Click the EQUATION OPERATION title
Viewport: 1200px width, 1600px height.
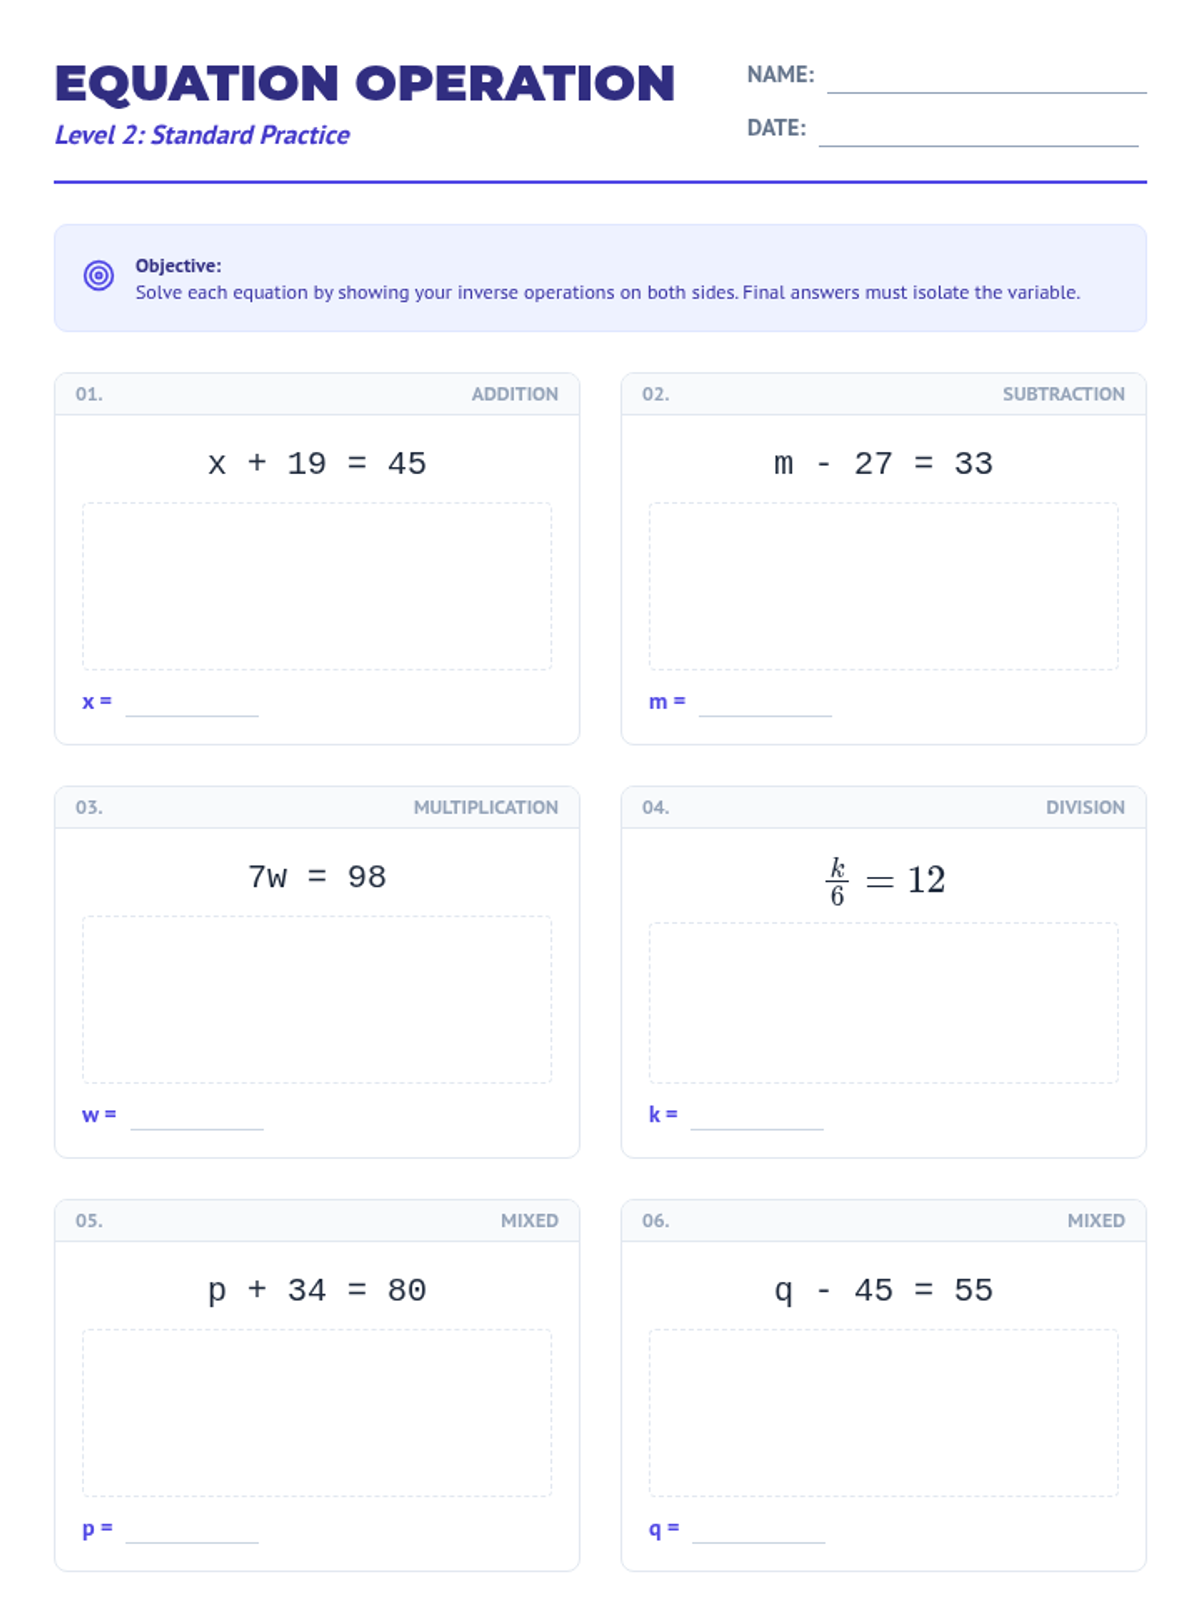[365, 83]
